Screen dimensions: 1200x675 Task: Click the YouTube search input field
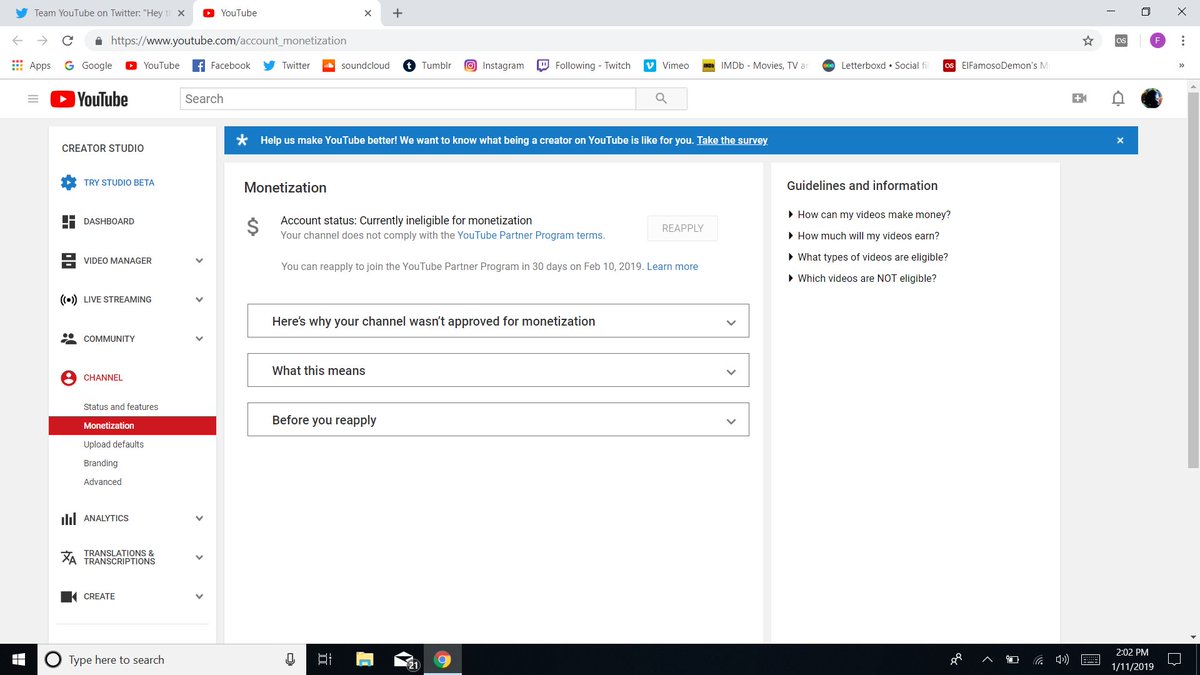click(408, 99)
